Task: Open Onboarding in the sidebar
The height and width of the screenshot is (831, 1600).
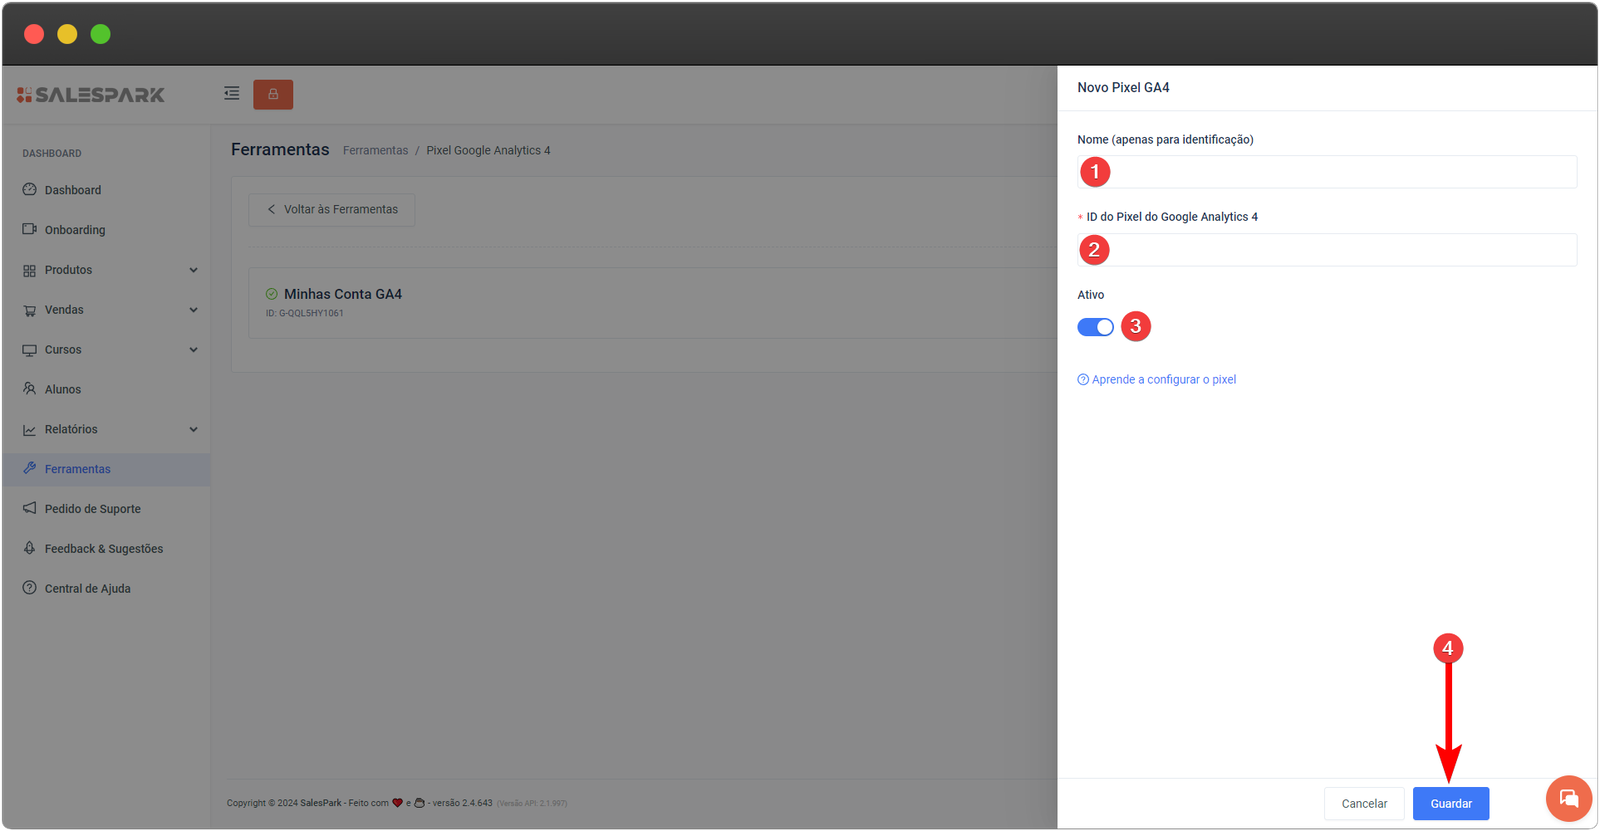Action: pyautogui.click(x=75, y=230)
